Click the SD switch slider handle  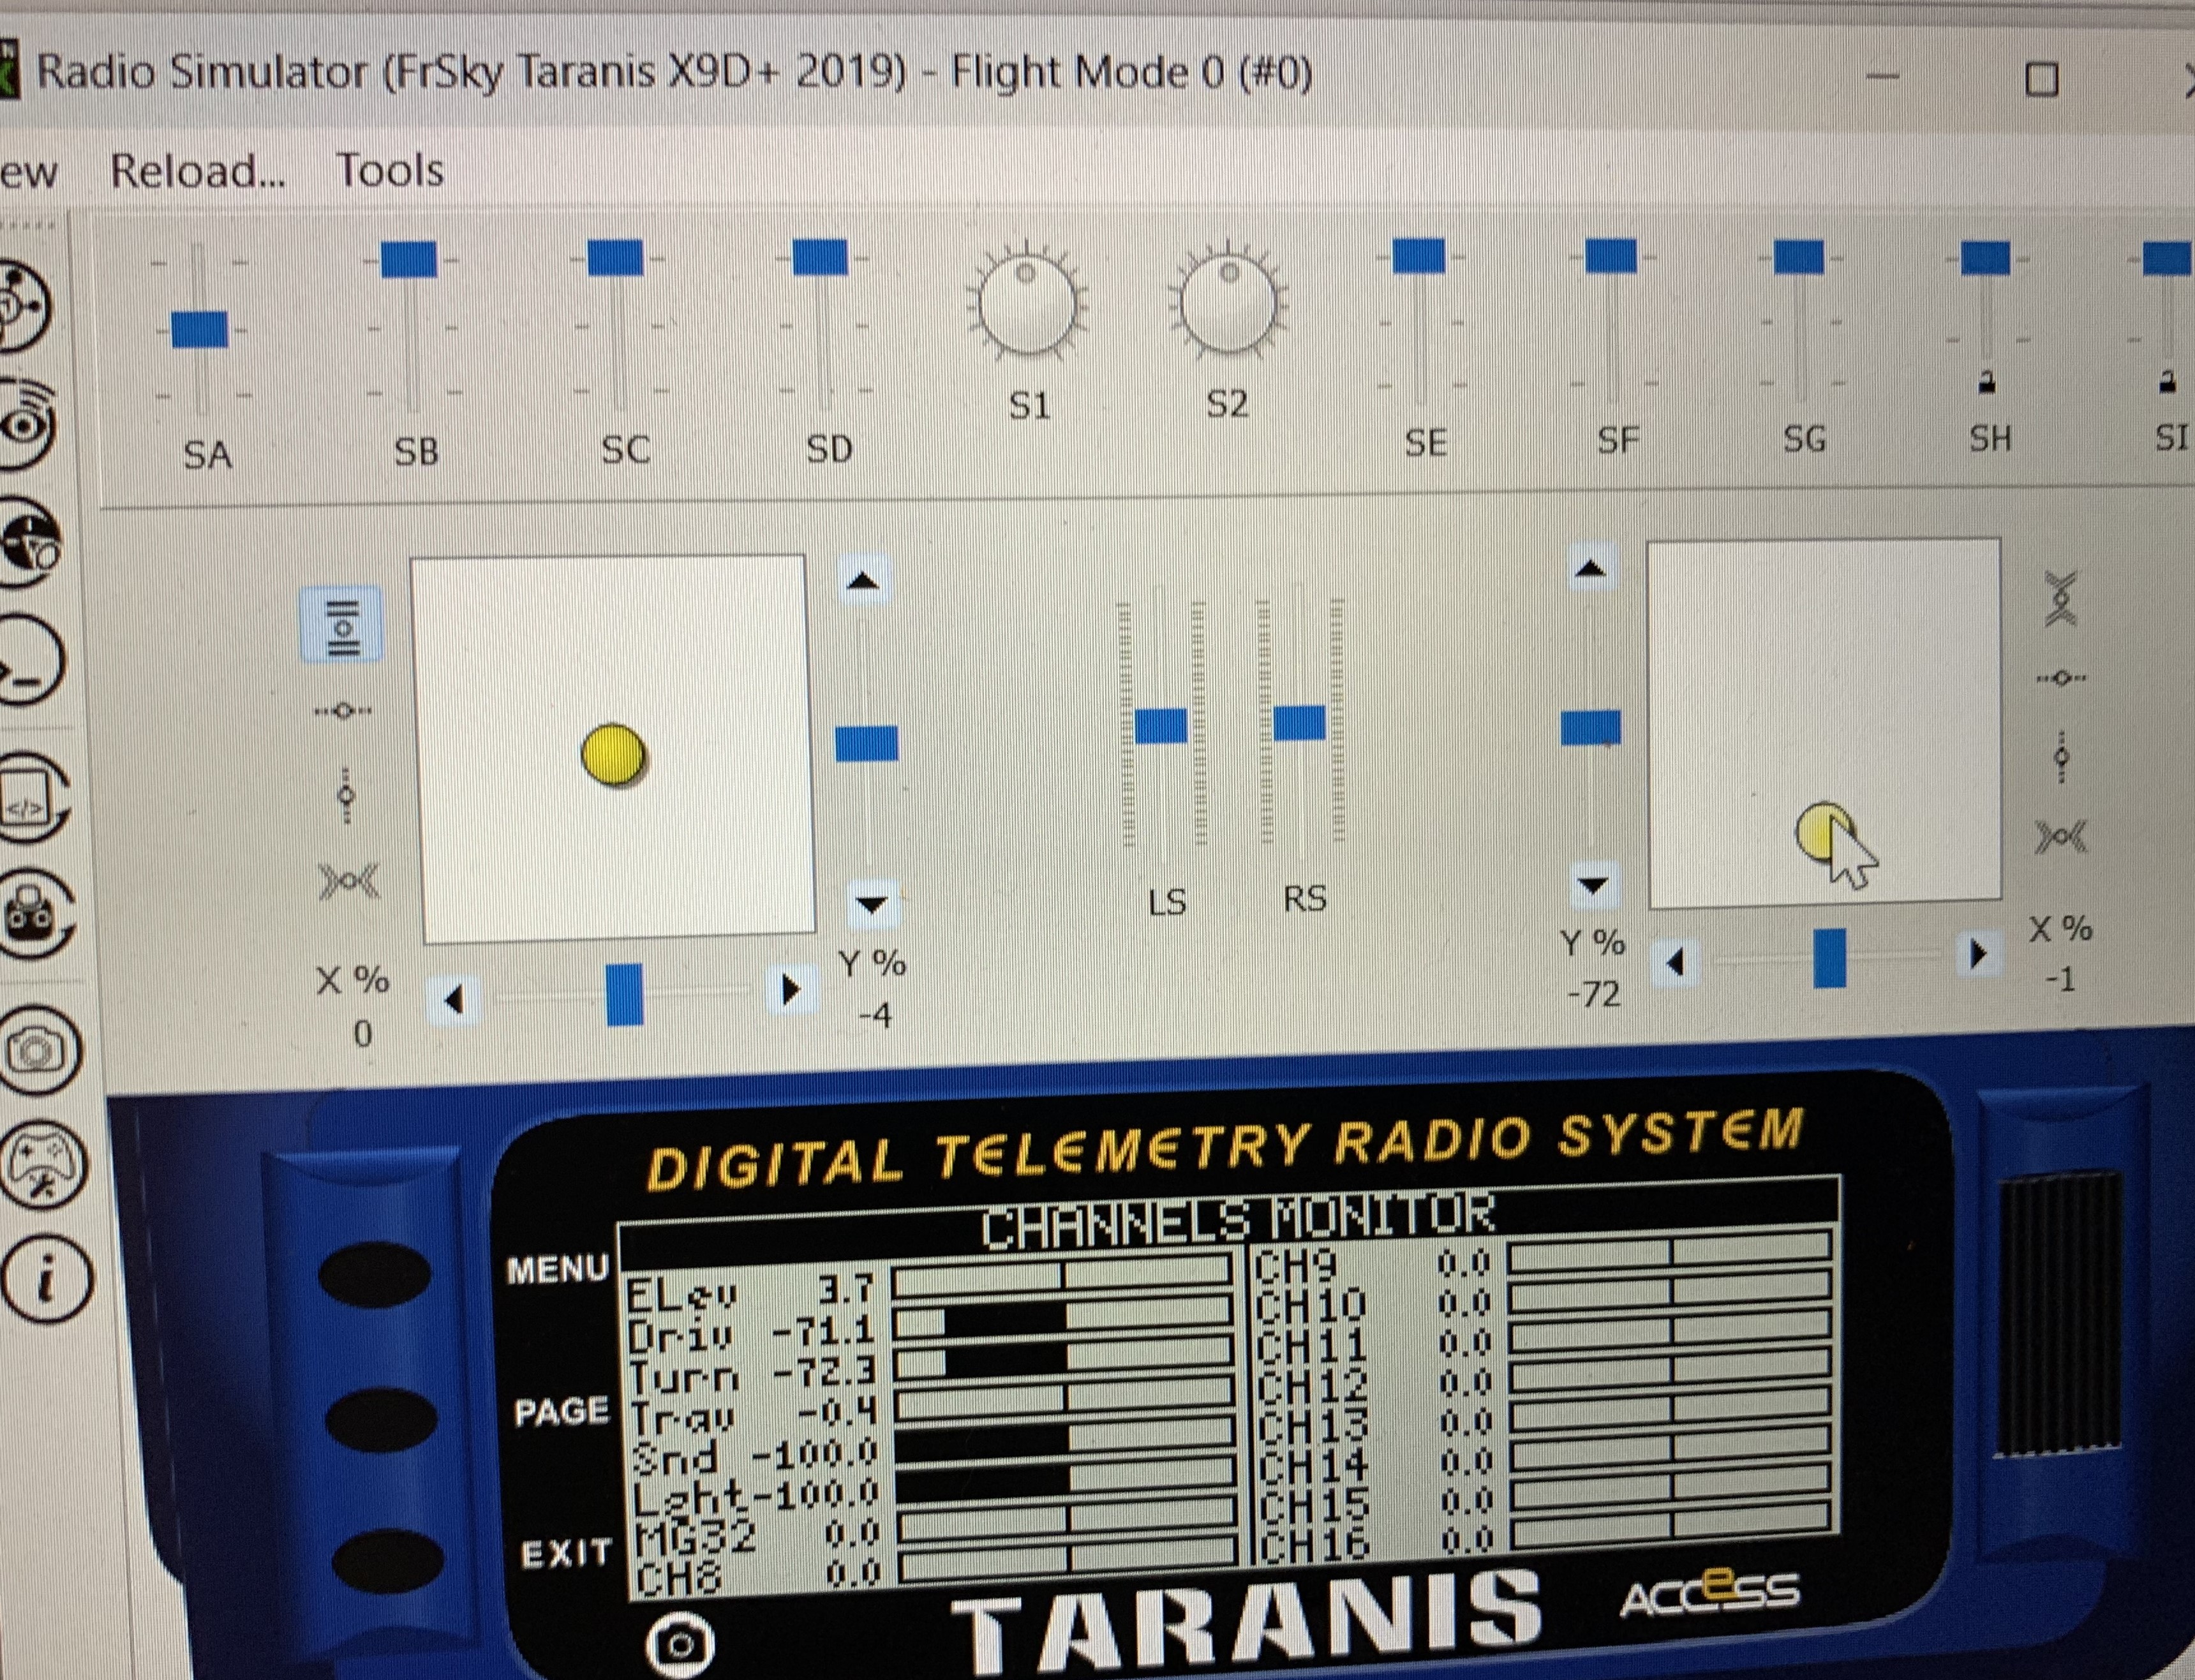pos(820,257)
